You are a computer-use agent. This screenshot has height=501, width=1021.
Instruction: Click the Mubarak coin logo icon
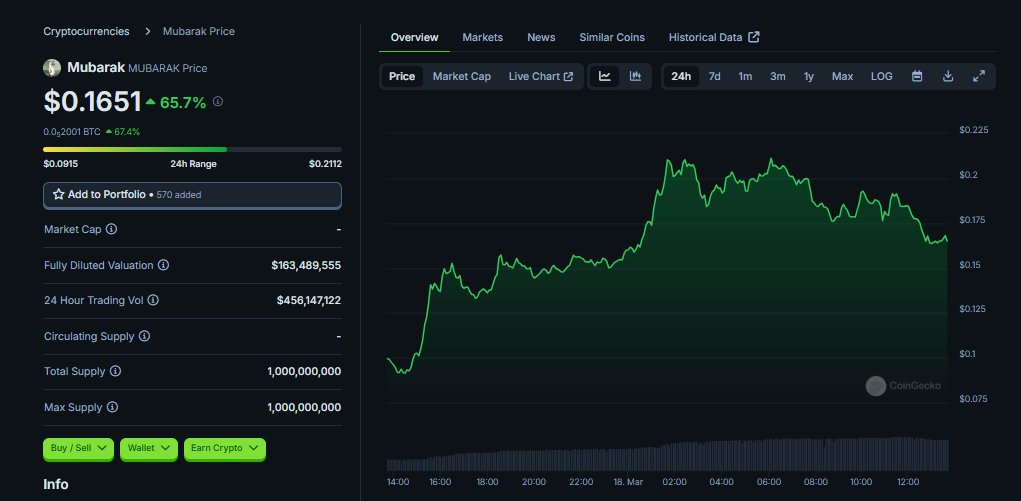coord(52,68)
